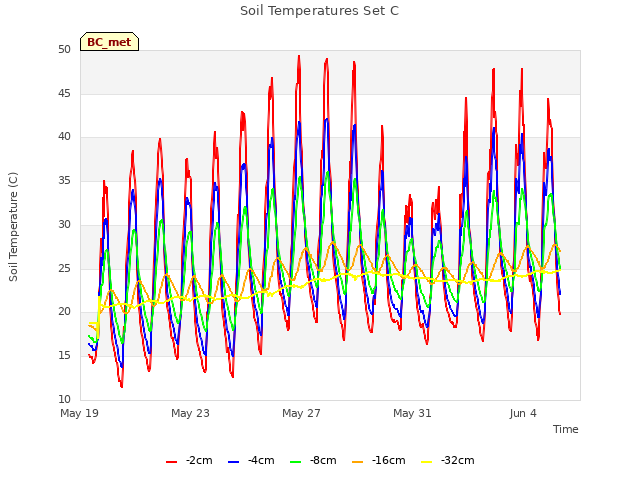
Task: Click the blue -4cm legend color marker
Action: 233,462
